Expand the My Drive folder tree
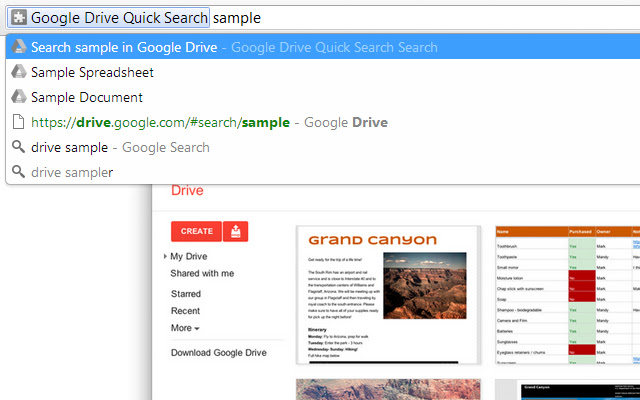Image resolution: width=640 pixels, height=400 pixels. pyautogui.click(x=165, y=257)
